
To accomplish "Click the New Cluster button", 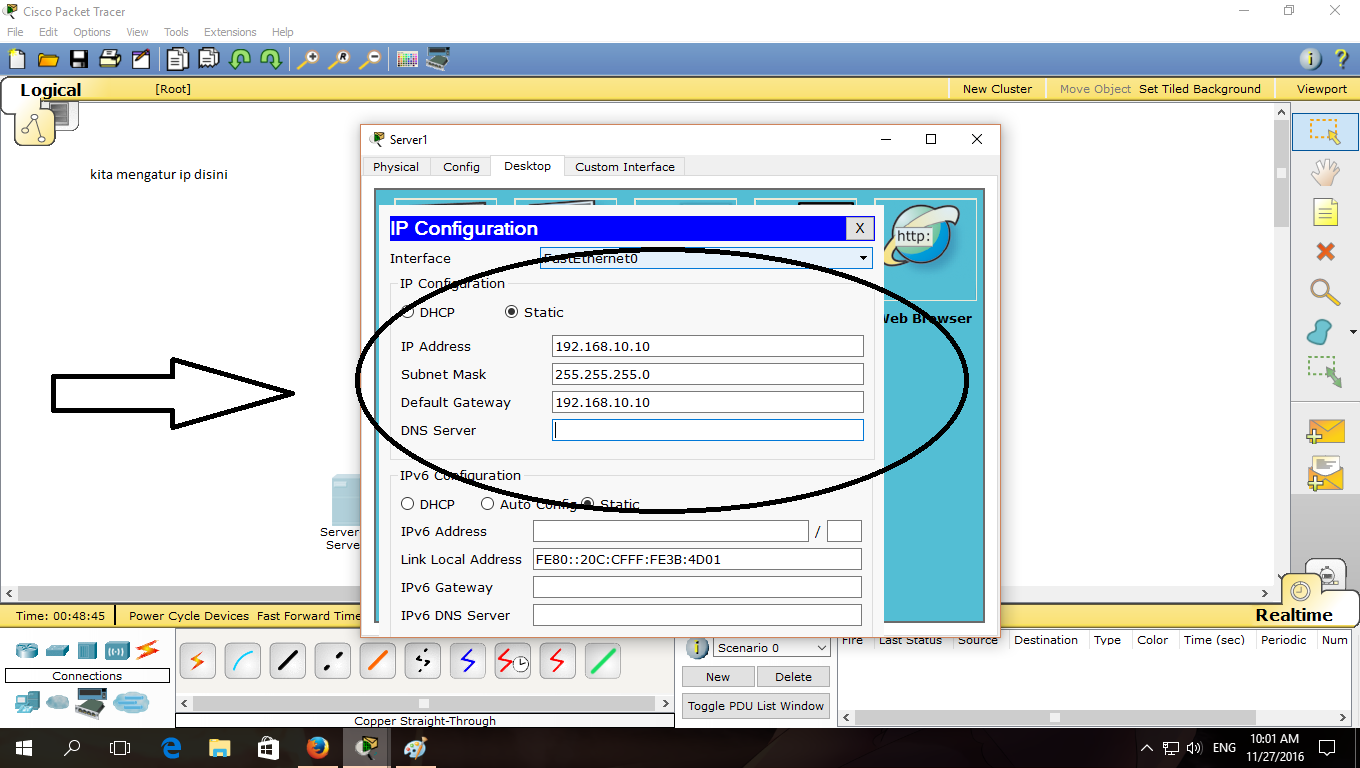I will coord(997,89).
